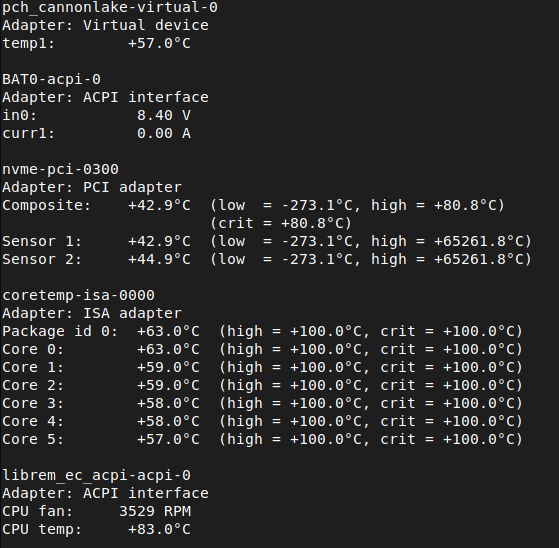Click the Package id 0 temperature
Screen dimensions: 559x548
click(168, 332)
